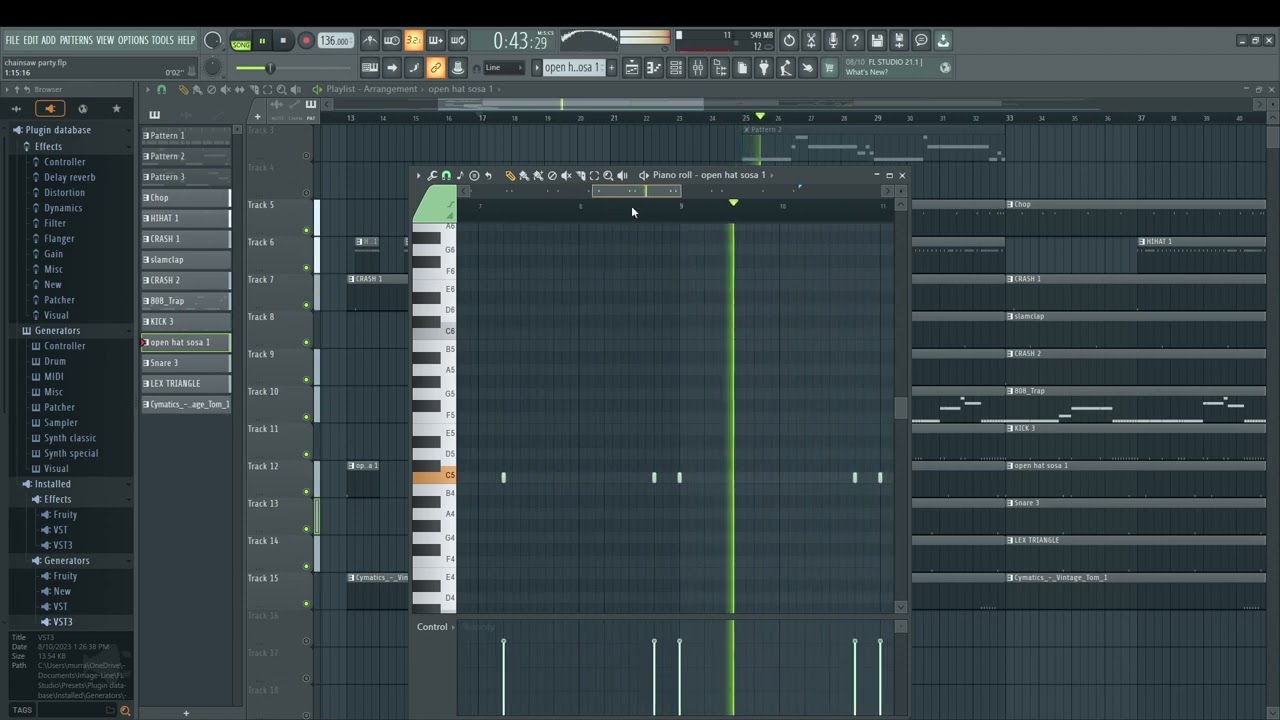Turn the master pitch knob
Viewport: 1280px width, 720px height.
coord(213,68)
